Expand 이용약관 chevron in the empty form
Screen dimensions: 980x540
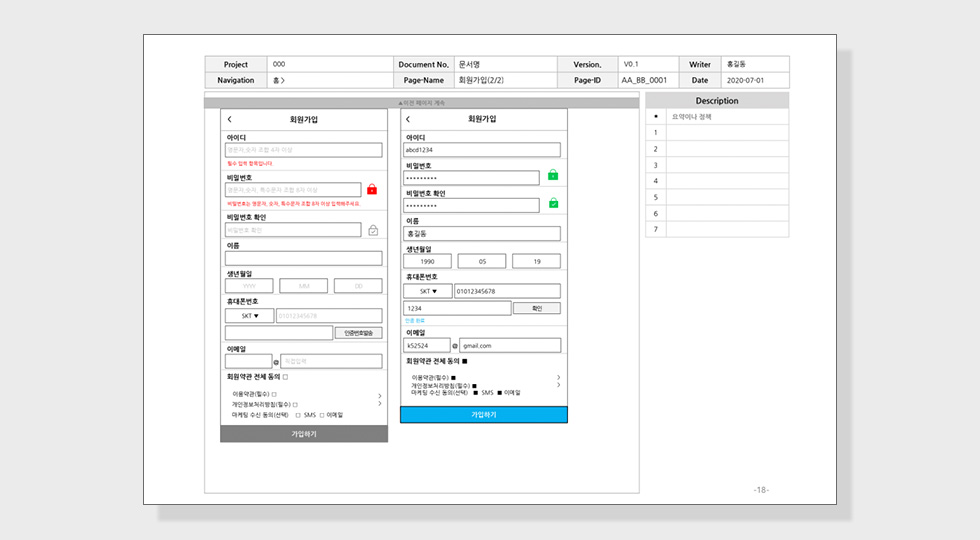click(380, 396)
